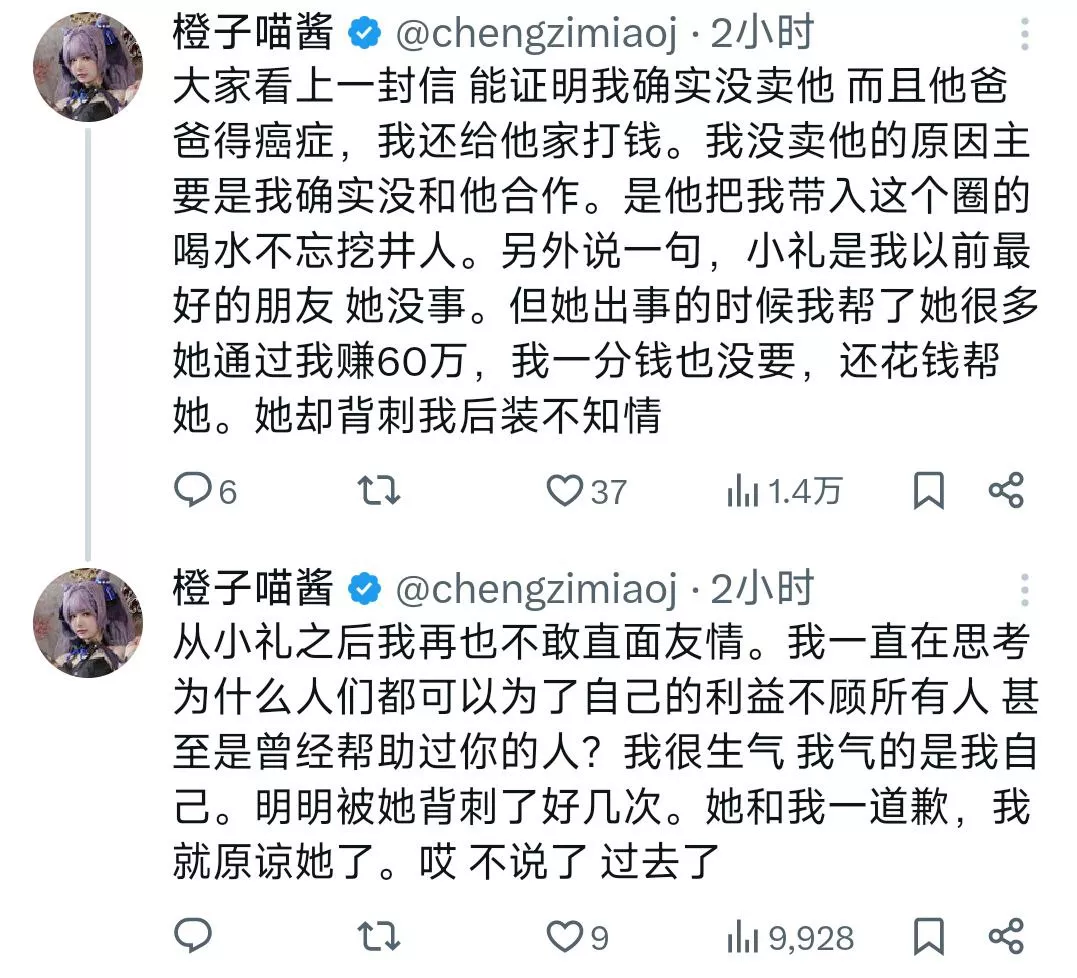Open profile avatar of first tweet
The image size is (1077, 978).
(x=88, y=67)
